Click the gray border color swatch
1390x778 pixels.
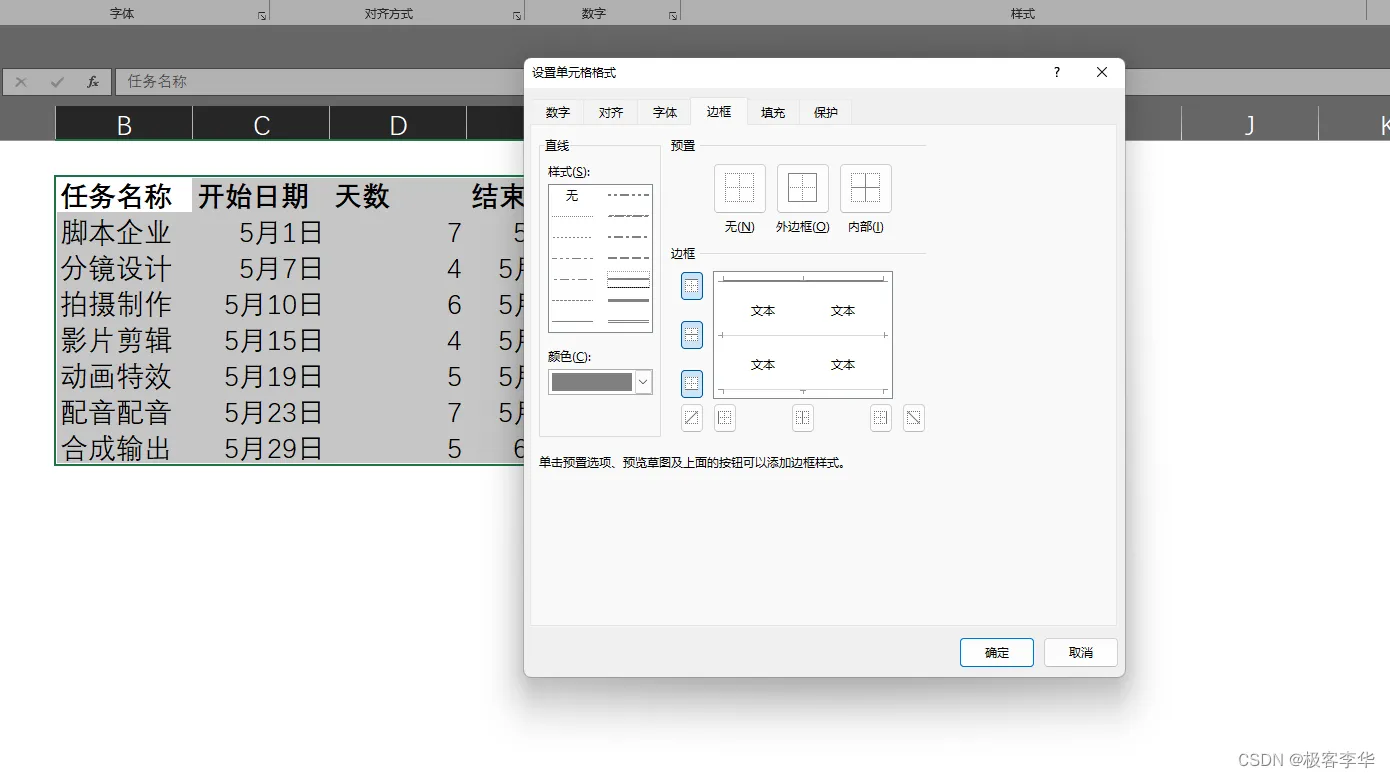pyautogui.click(x=592, y=382)
